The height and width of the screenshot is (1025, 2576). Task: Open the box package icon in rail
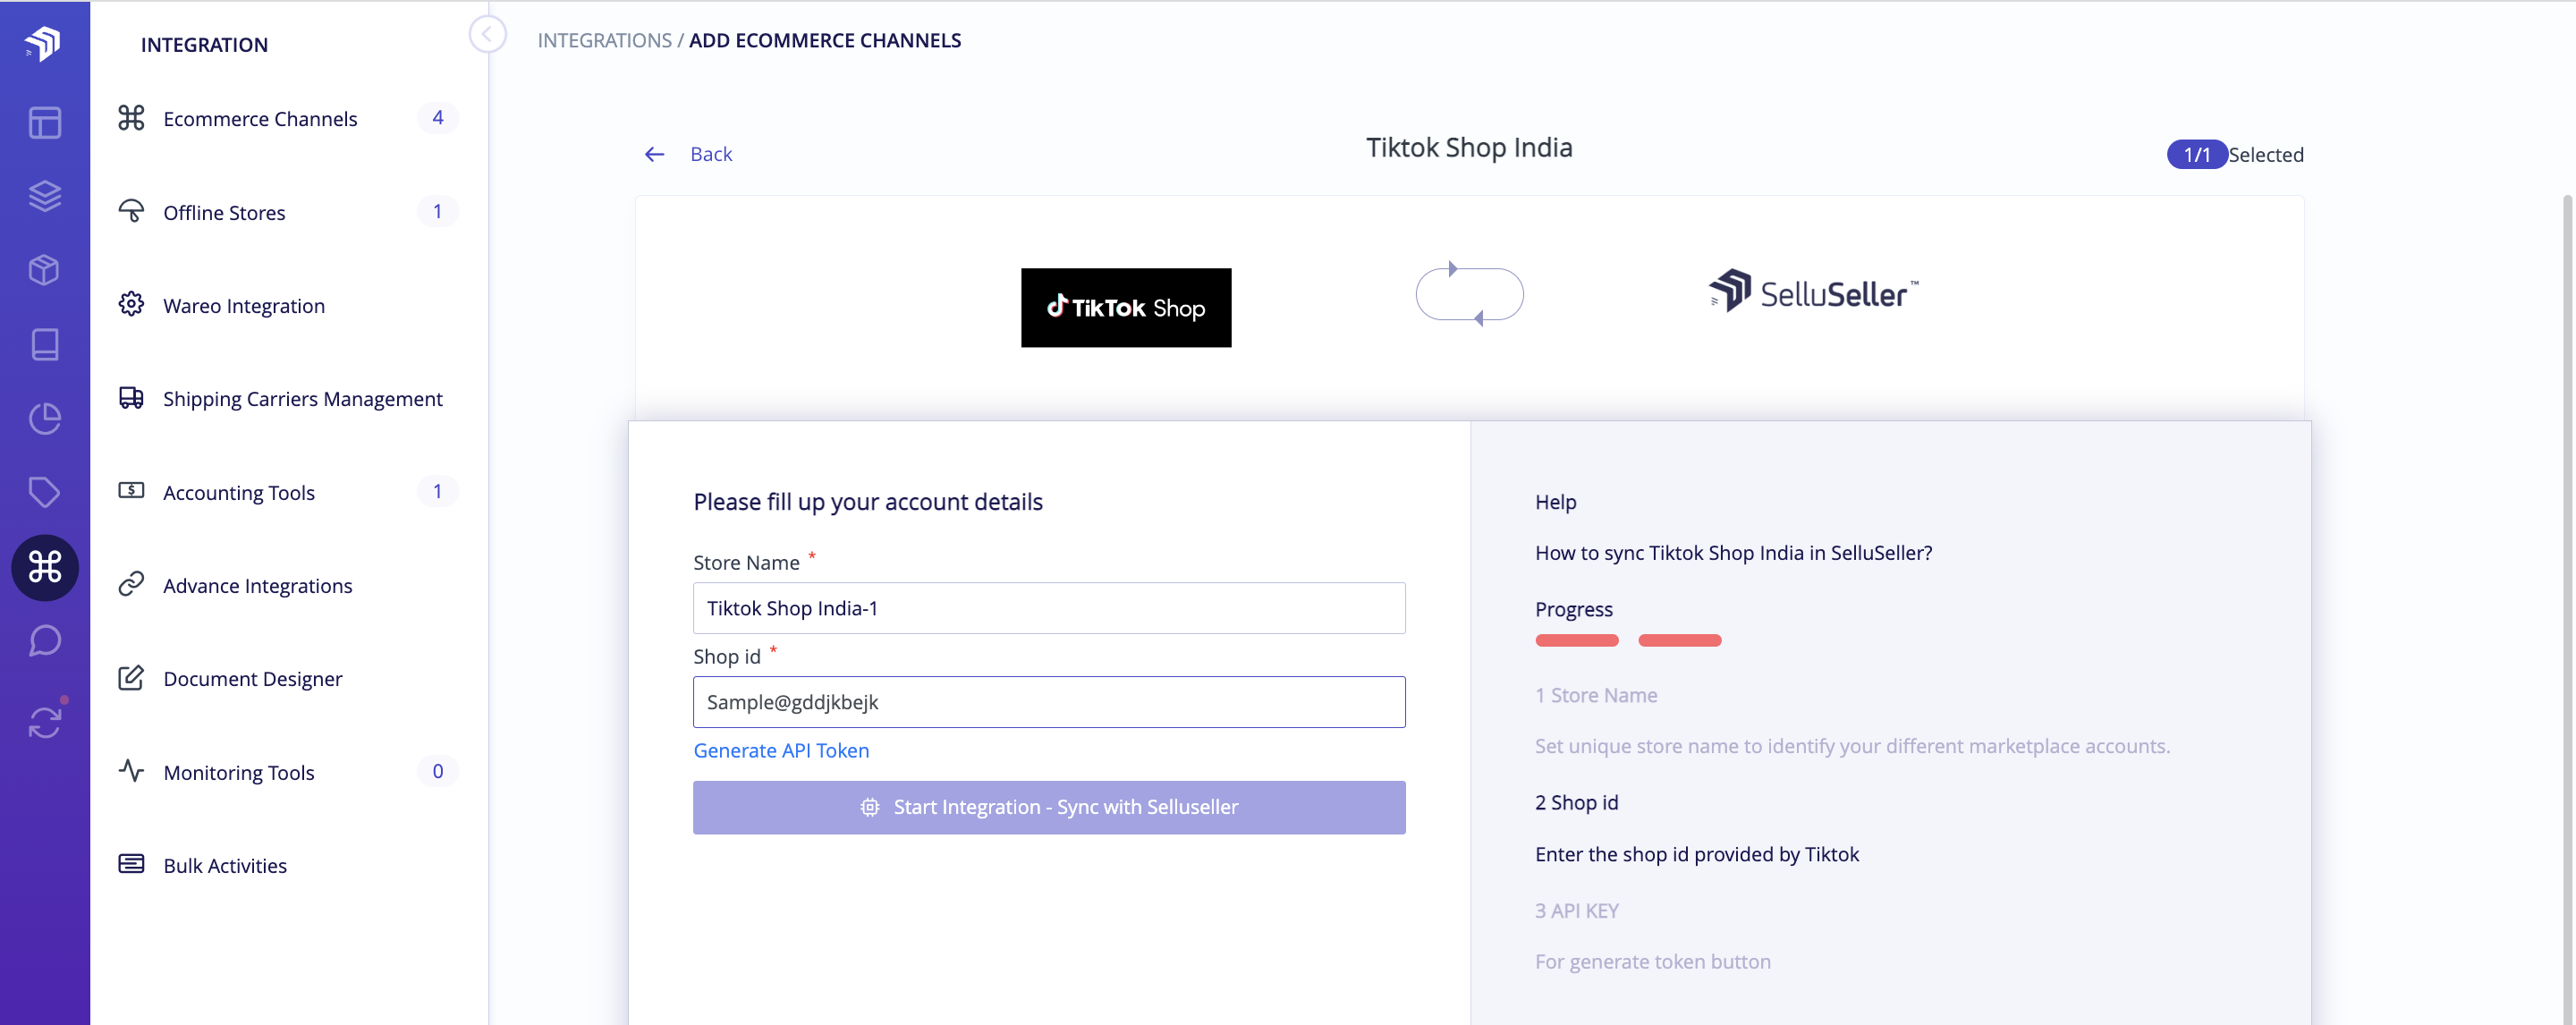tap(44, 270)
